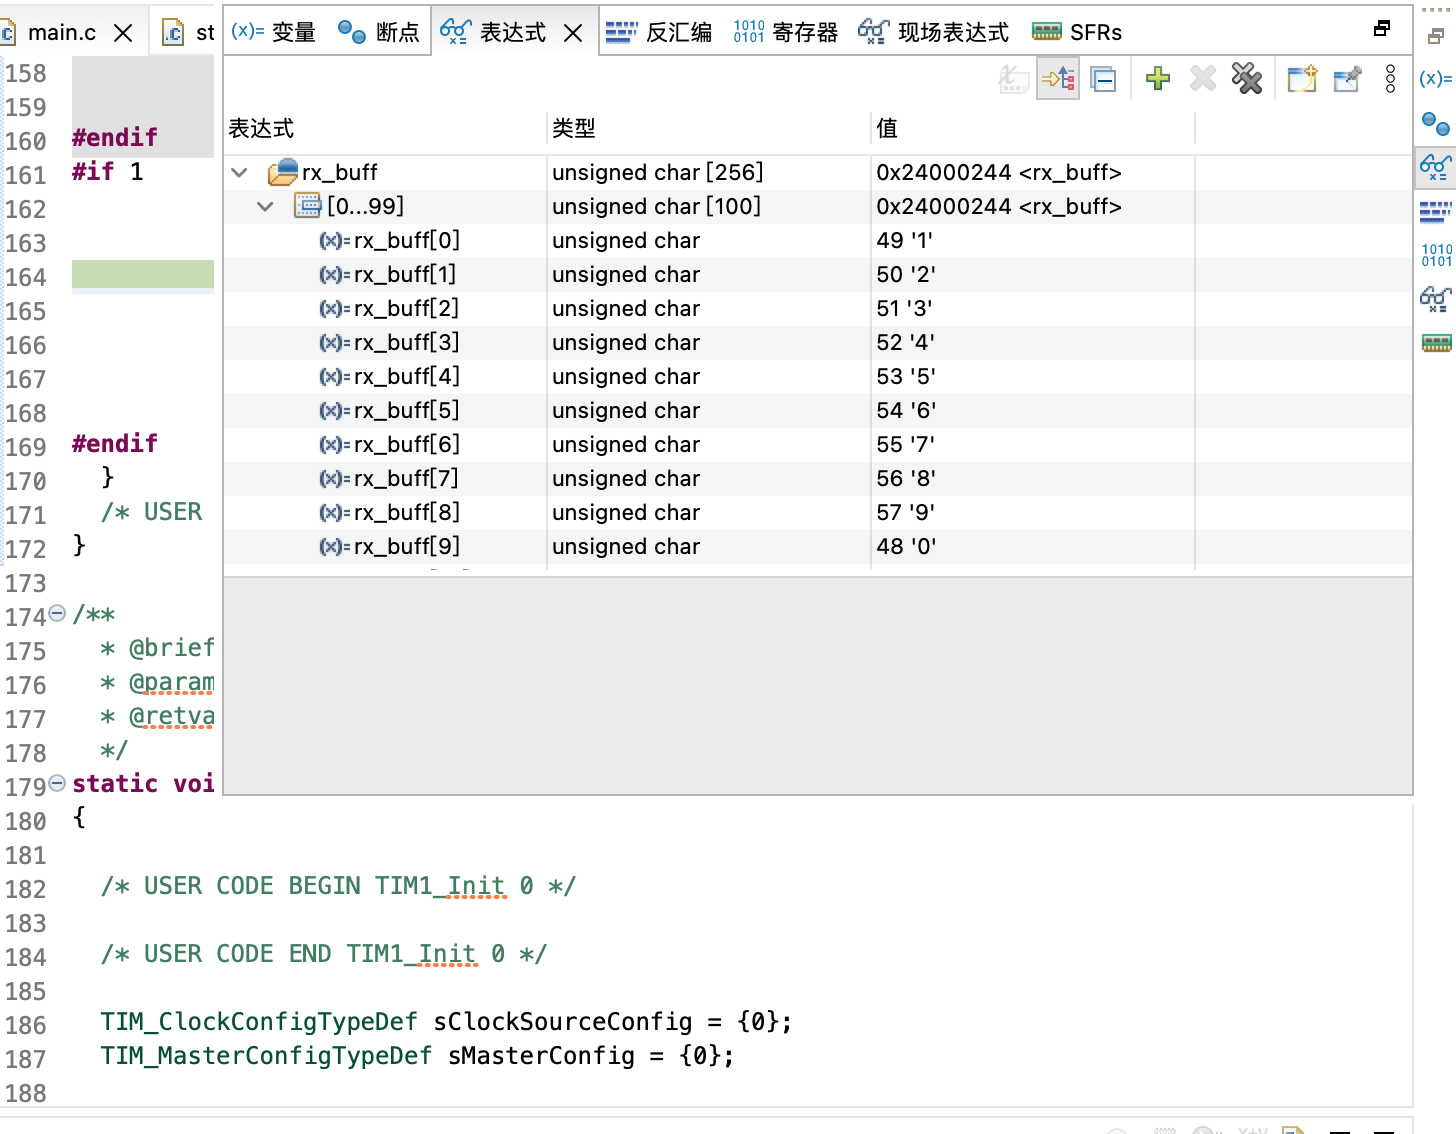Open Variables view from right side trim
The image size is (1456, 1134).
click(1435, 78)
